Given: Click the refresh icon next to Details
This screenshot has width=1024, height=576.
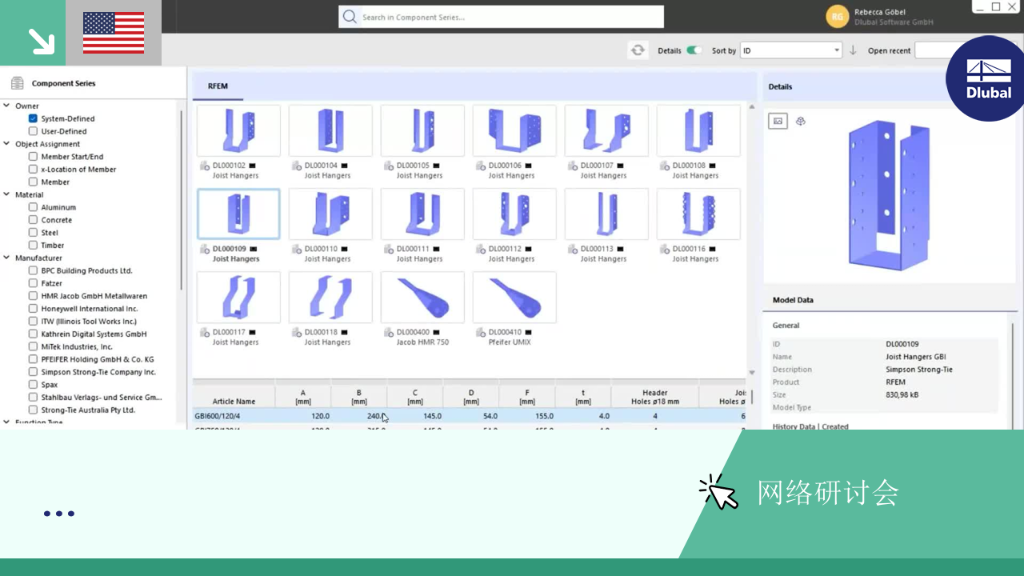Looking at the screenshot, I should point(637,50).
